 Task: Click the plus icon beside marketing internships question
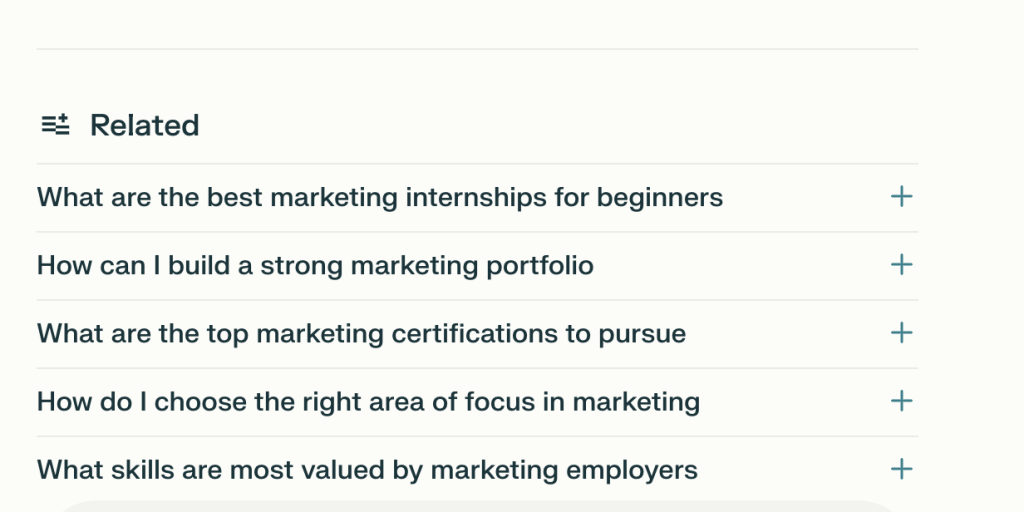(x=901, y=197)
